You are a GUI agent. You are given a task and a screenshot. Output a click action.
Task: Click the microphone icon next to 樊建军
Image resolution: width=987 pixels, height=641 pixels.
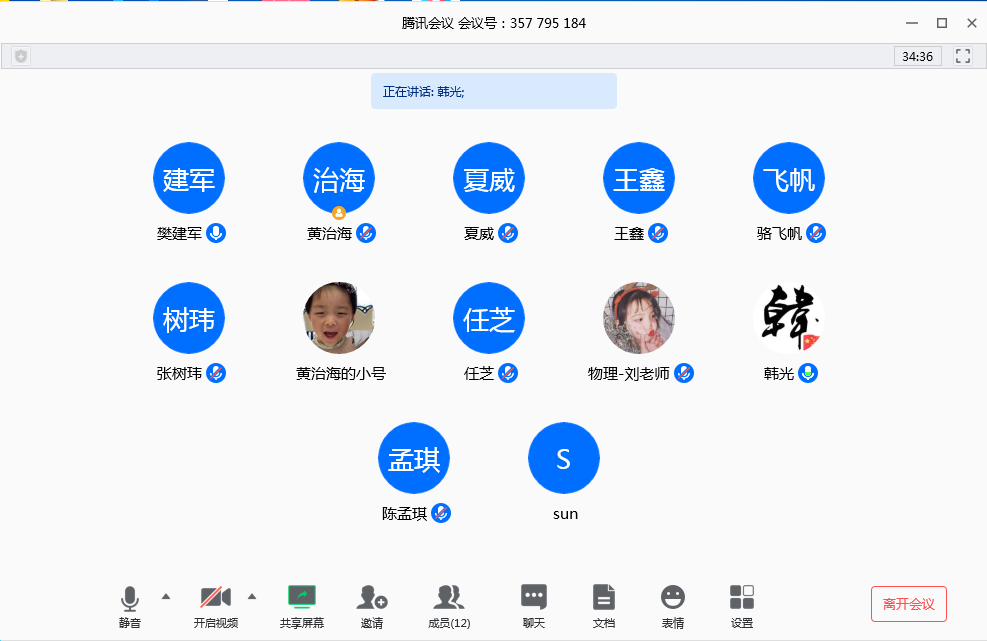coord(216,233)
